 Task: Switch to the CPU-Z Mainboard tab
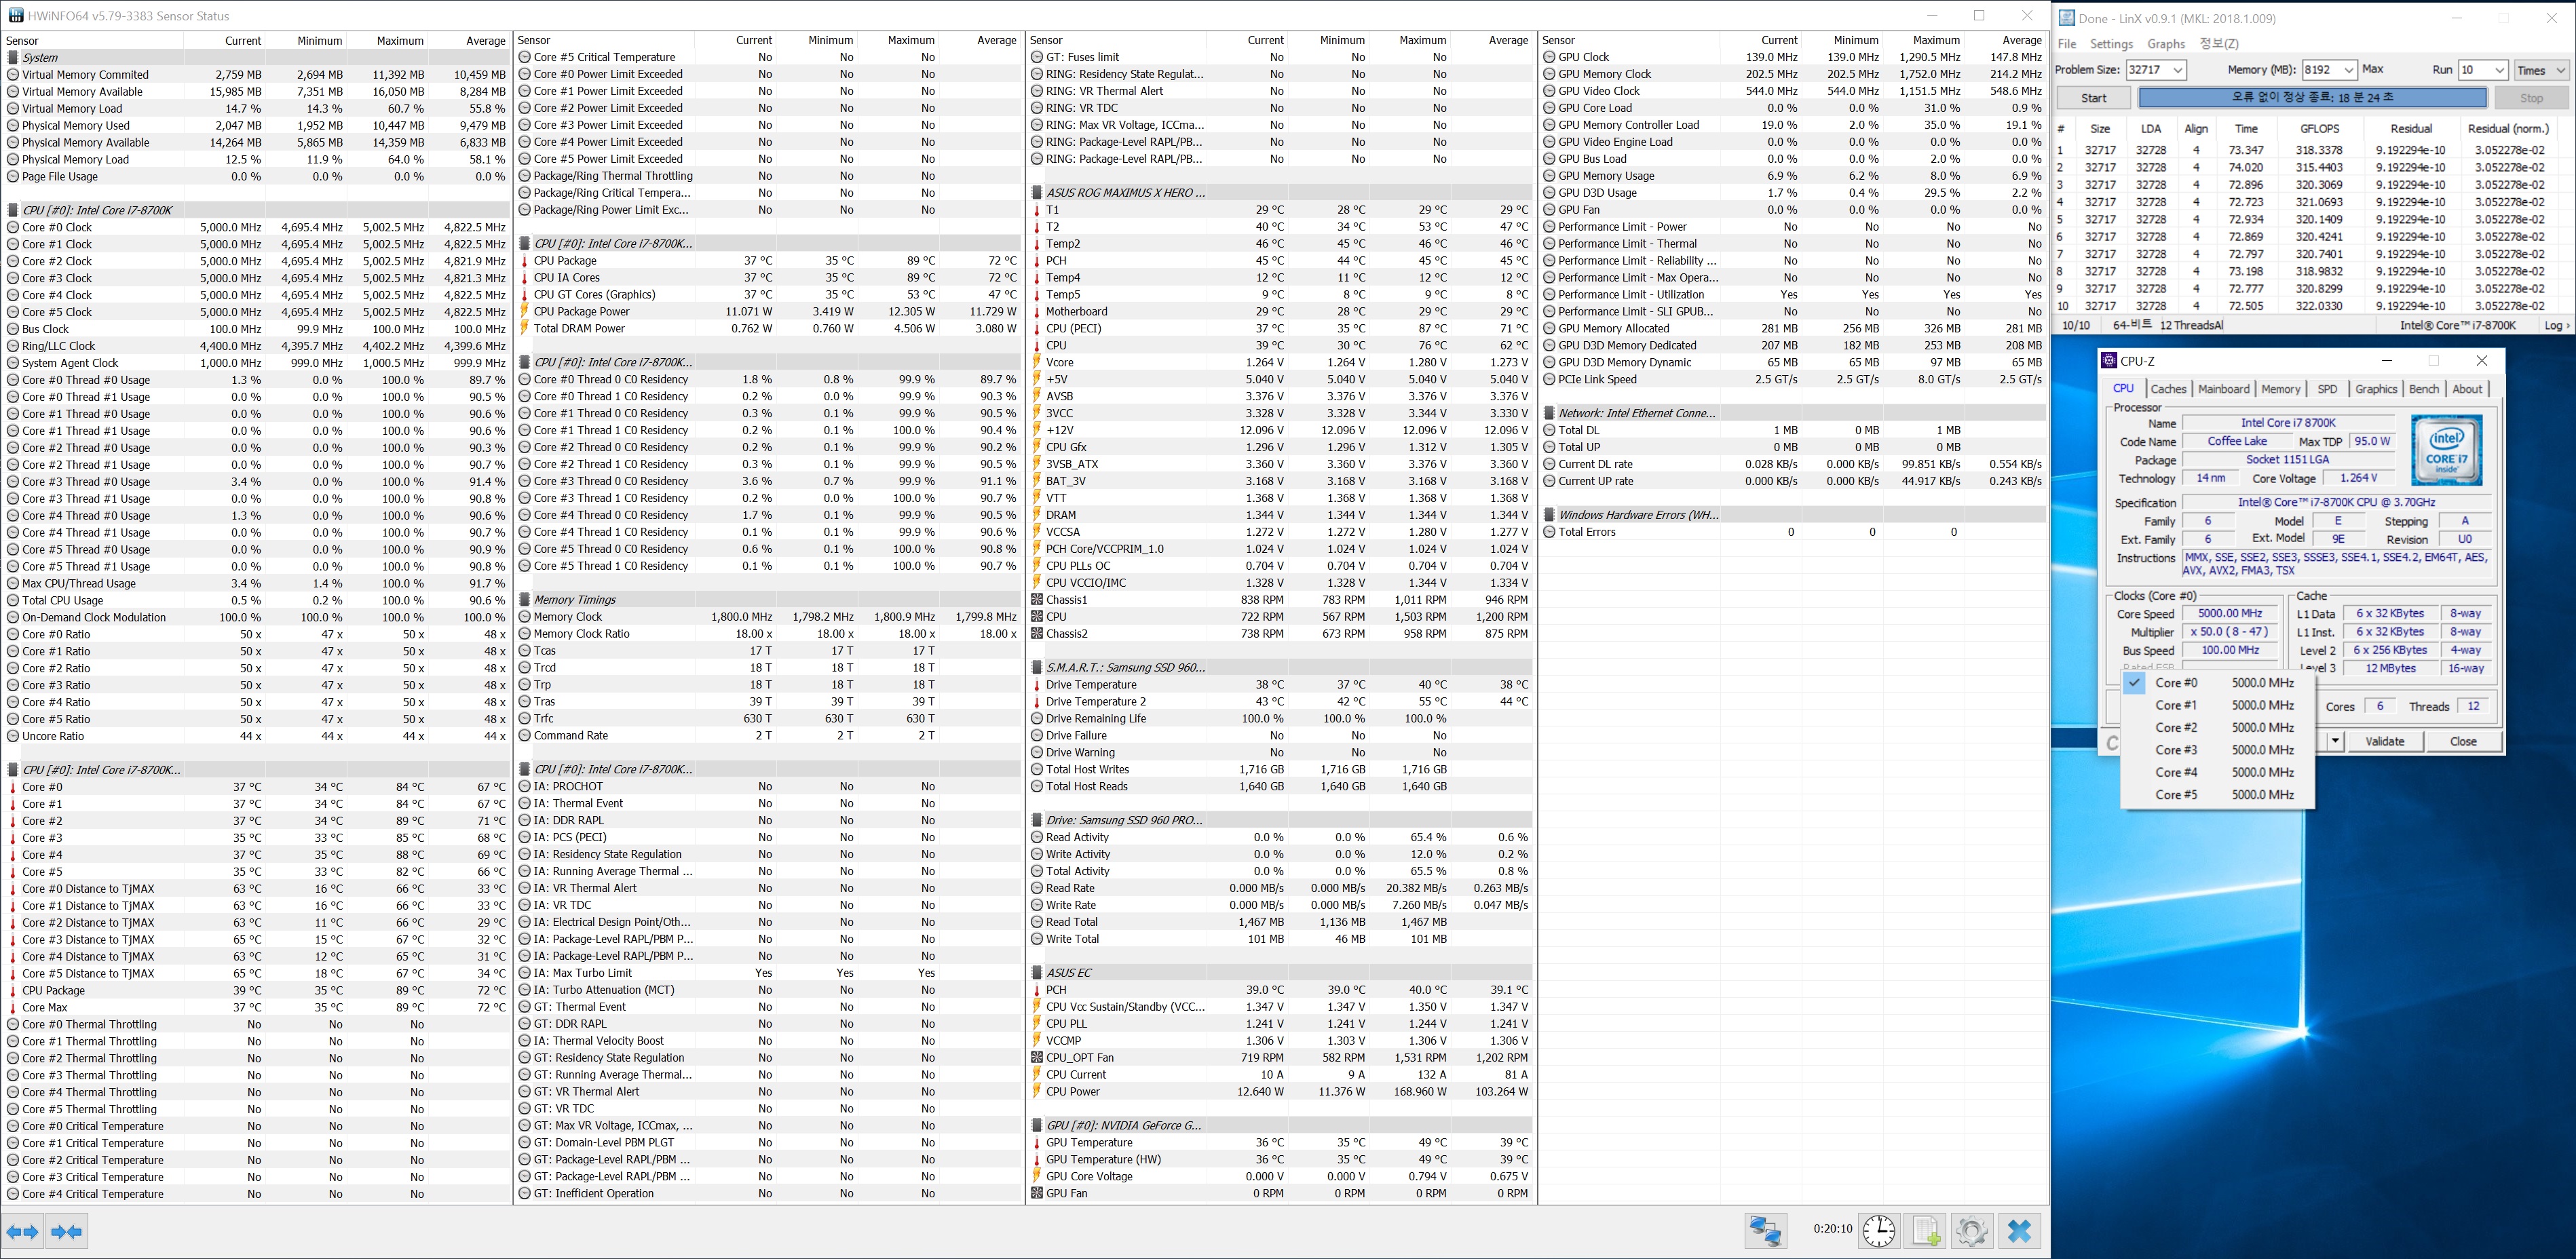2223,389
